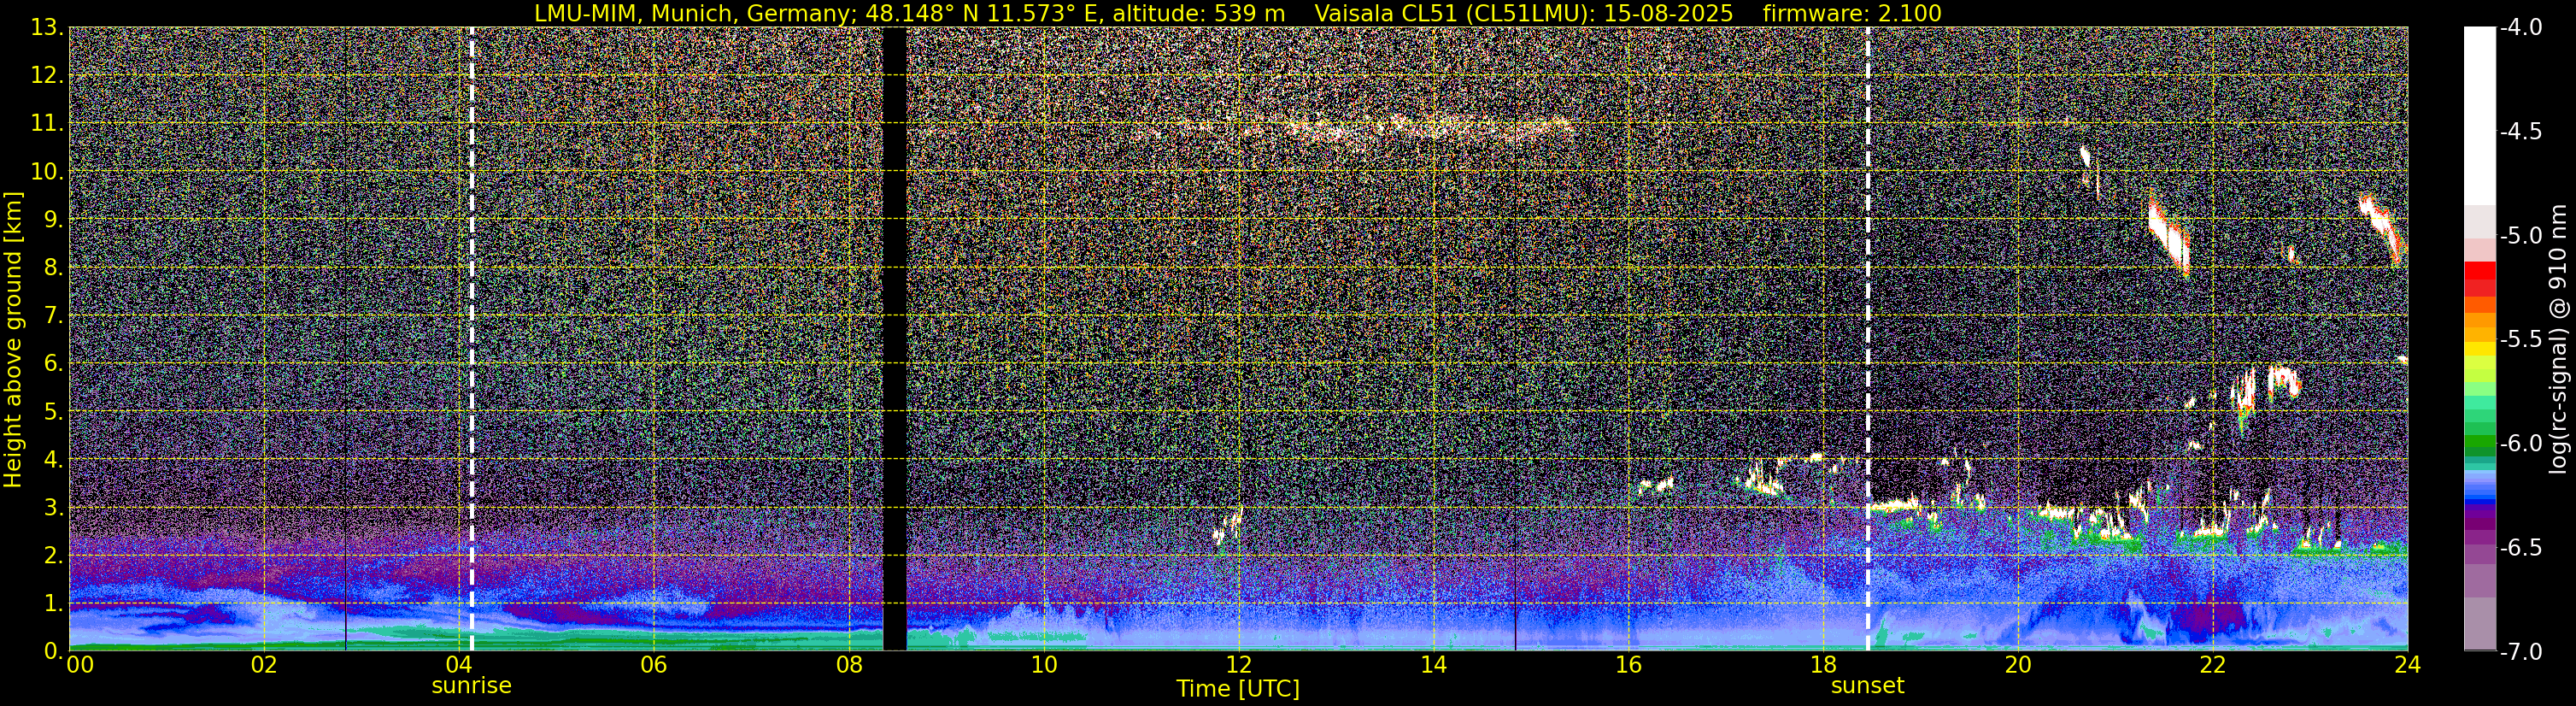The height and width of the screenshot is (706, 2576).
Task: Click height axis tick '2.'
Action: tap(55, 555)
